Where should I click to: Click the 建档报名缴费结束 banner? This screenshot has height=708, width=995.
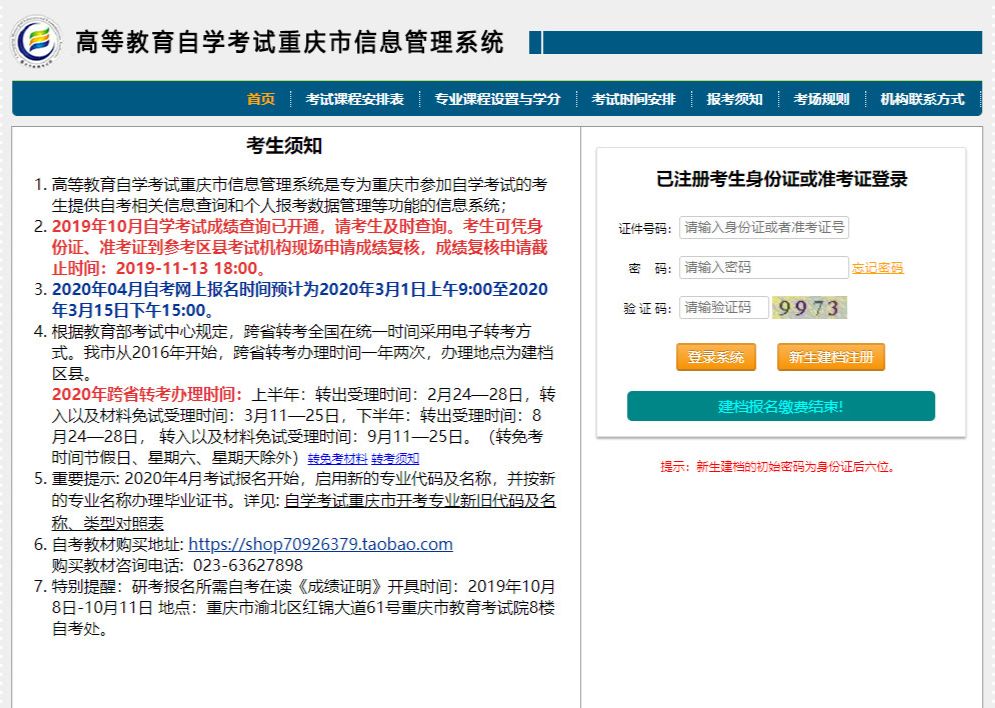click(x=780, y=406)
